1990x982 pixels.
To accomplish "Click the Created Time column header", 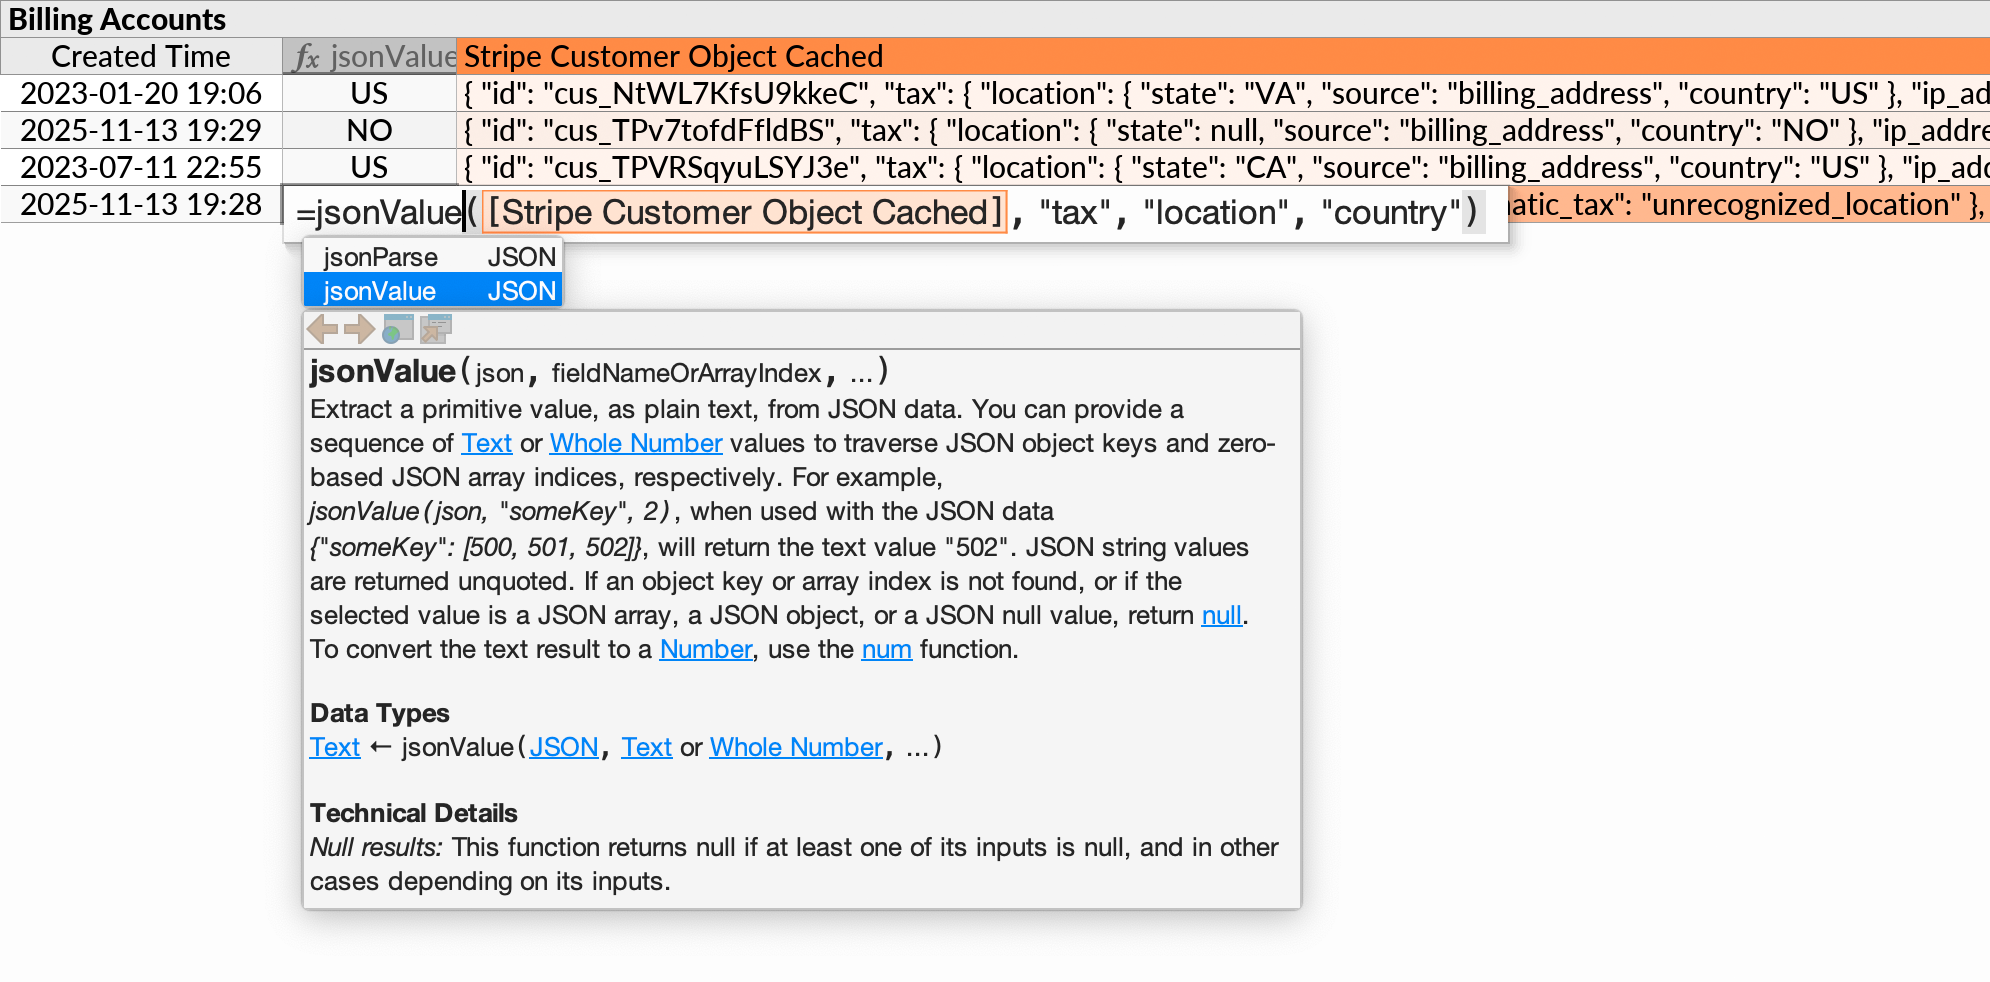I will pos(139,56).
